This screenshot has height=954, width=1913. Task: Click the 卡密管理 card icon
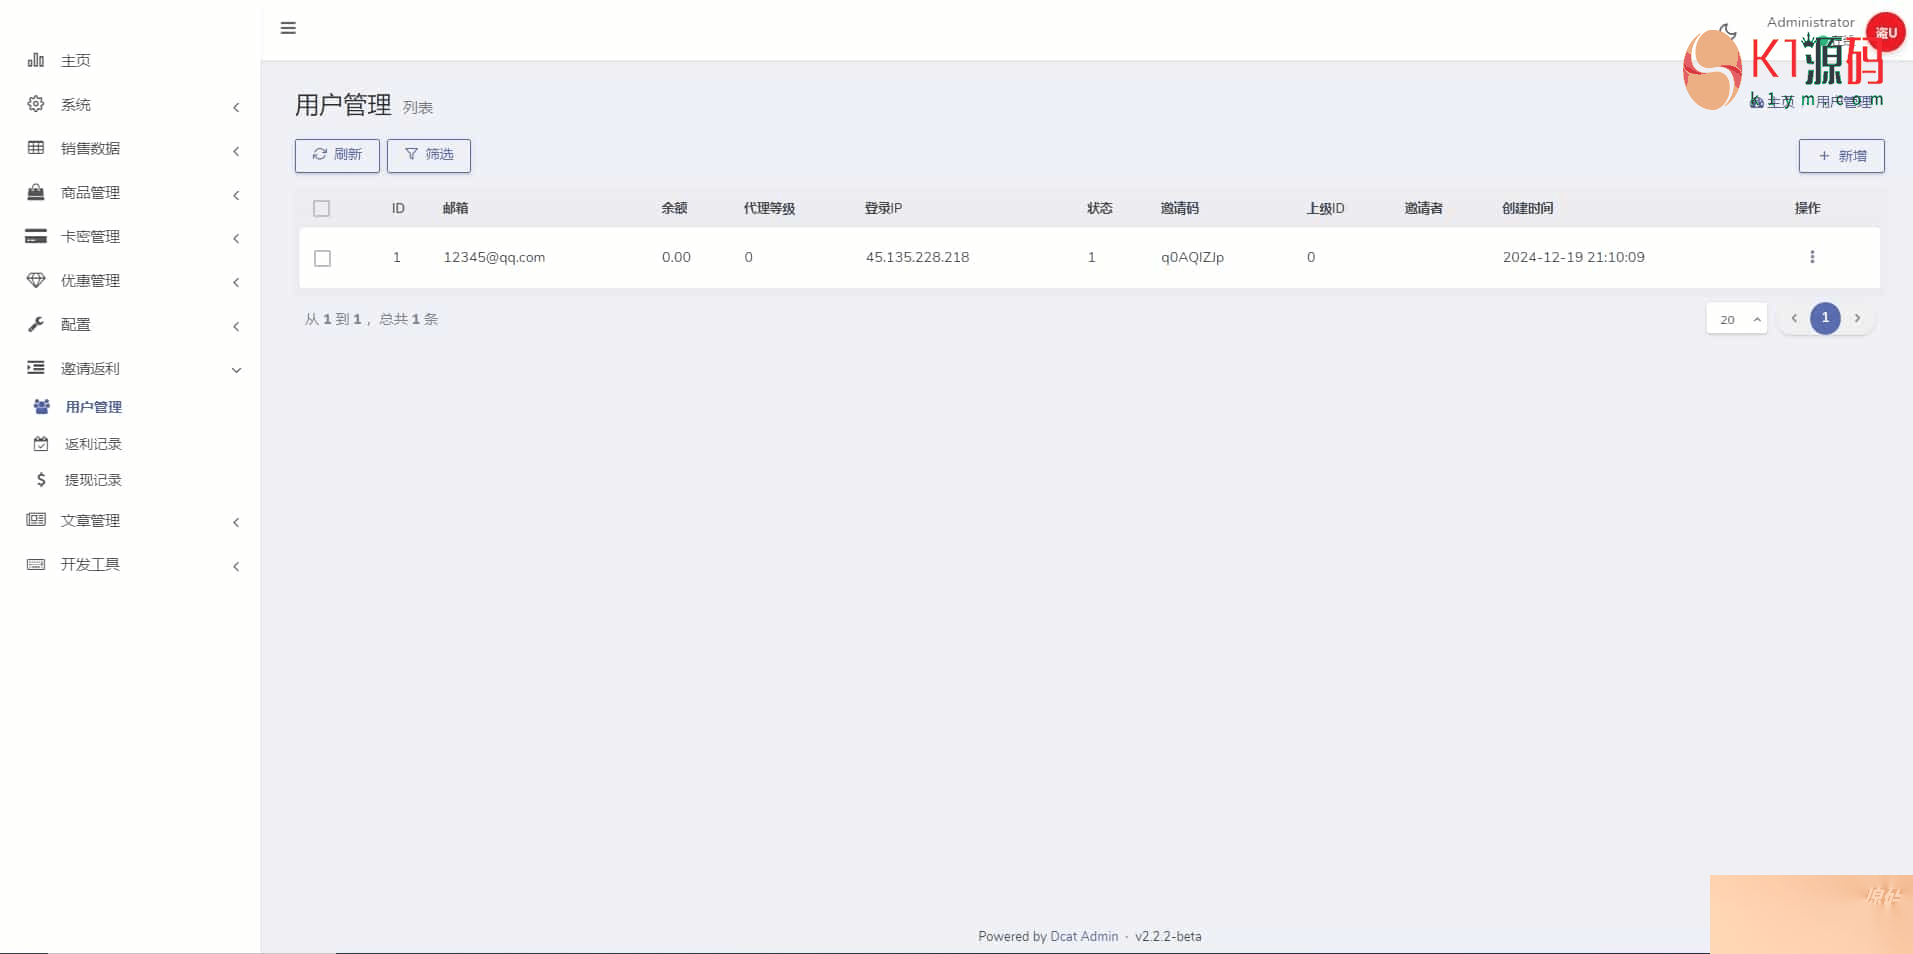click(x=36, y=236)
